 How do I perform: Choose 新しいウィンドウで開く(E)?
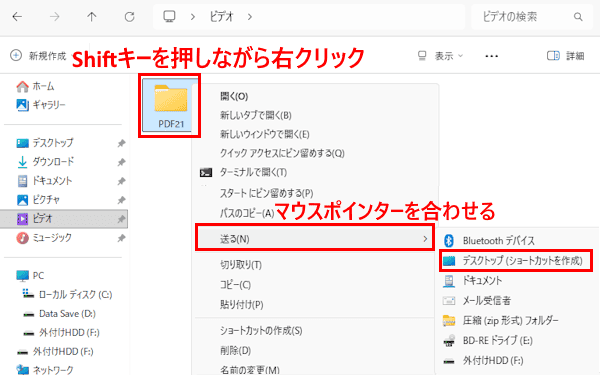(x=264, y=134)
